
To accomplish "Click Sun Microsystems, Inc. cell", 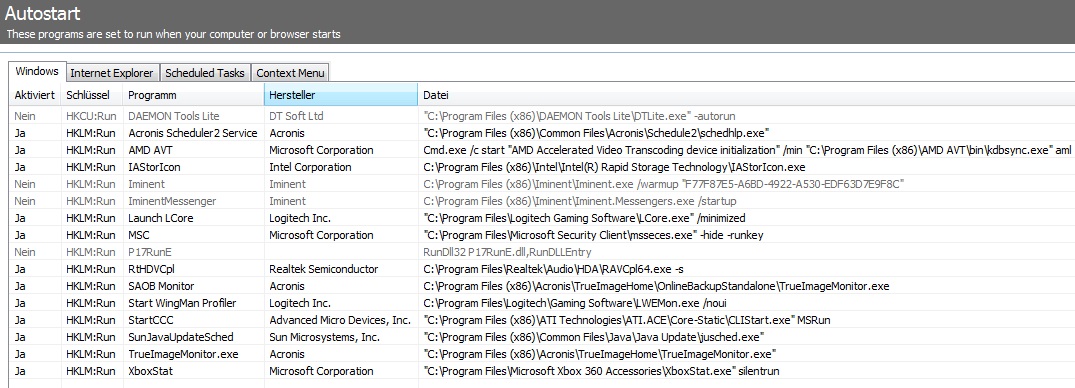I will coord(324,337).
